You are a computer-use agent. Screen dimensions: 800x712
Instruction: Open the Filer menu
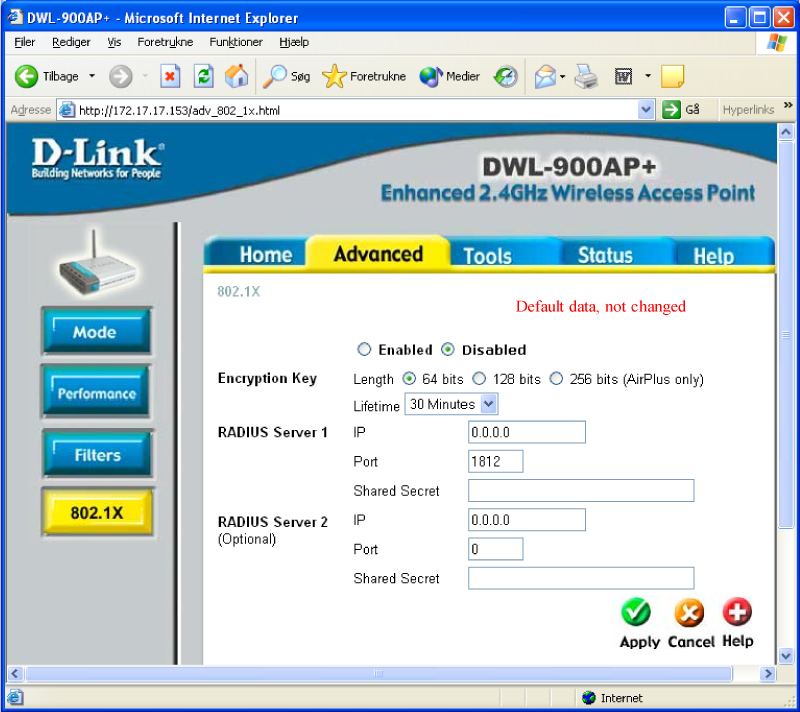(24, 42)
